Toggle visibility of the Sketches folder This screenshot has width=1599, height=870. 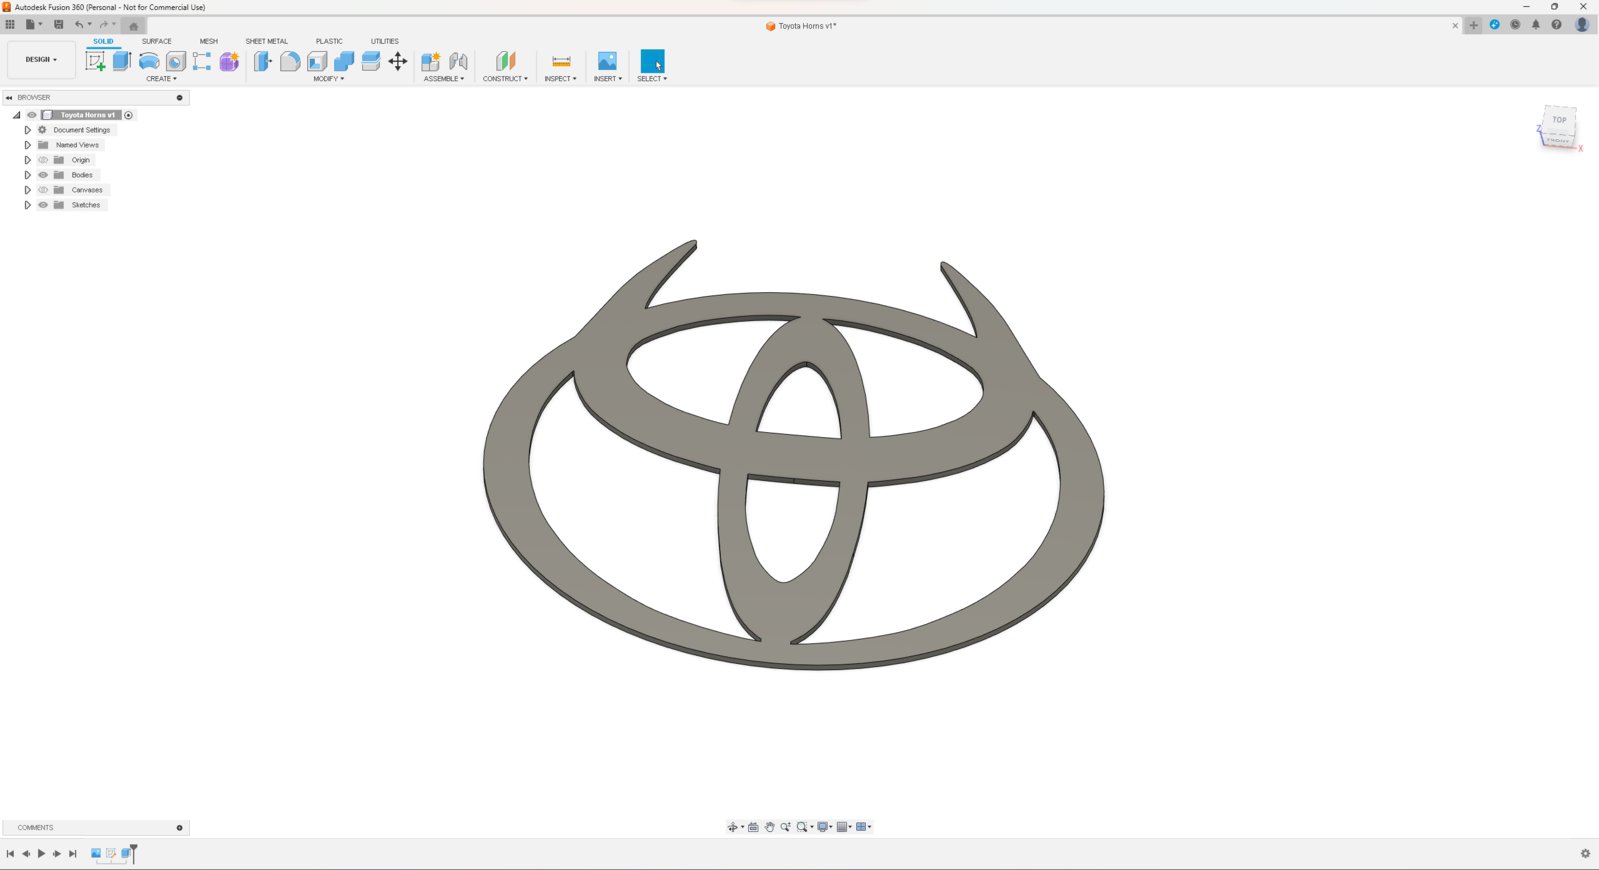tap(43, 205)
